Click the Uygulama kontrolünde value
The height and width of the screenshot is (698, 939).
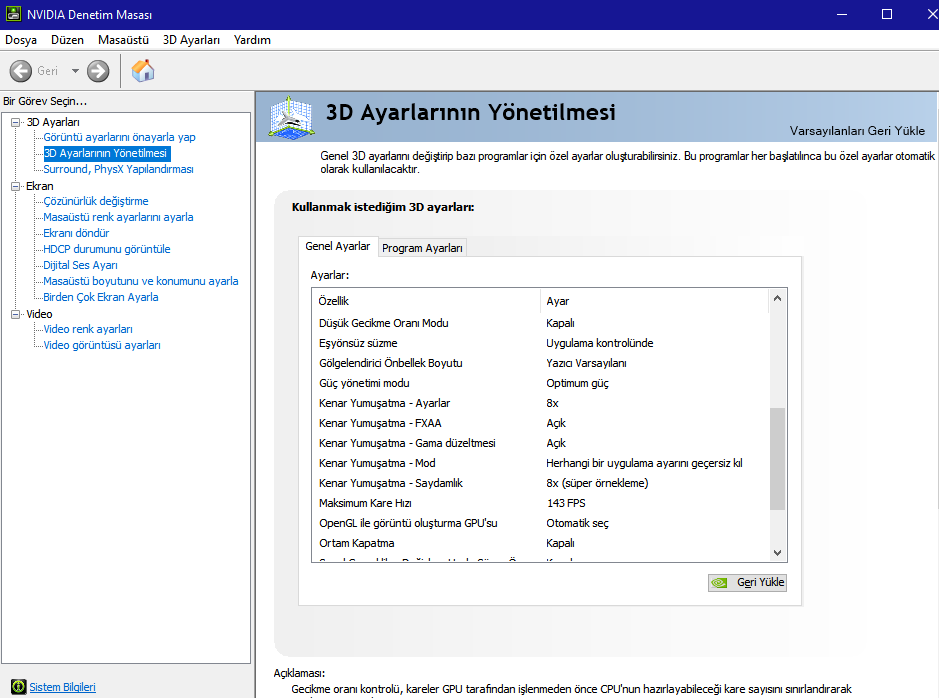tap(599, 343)
